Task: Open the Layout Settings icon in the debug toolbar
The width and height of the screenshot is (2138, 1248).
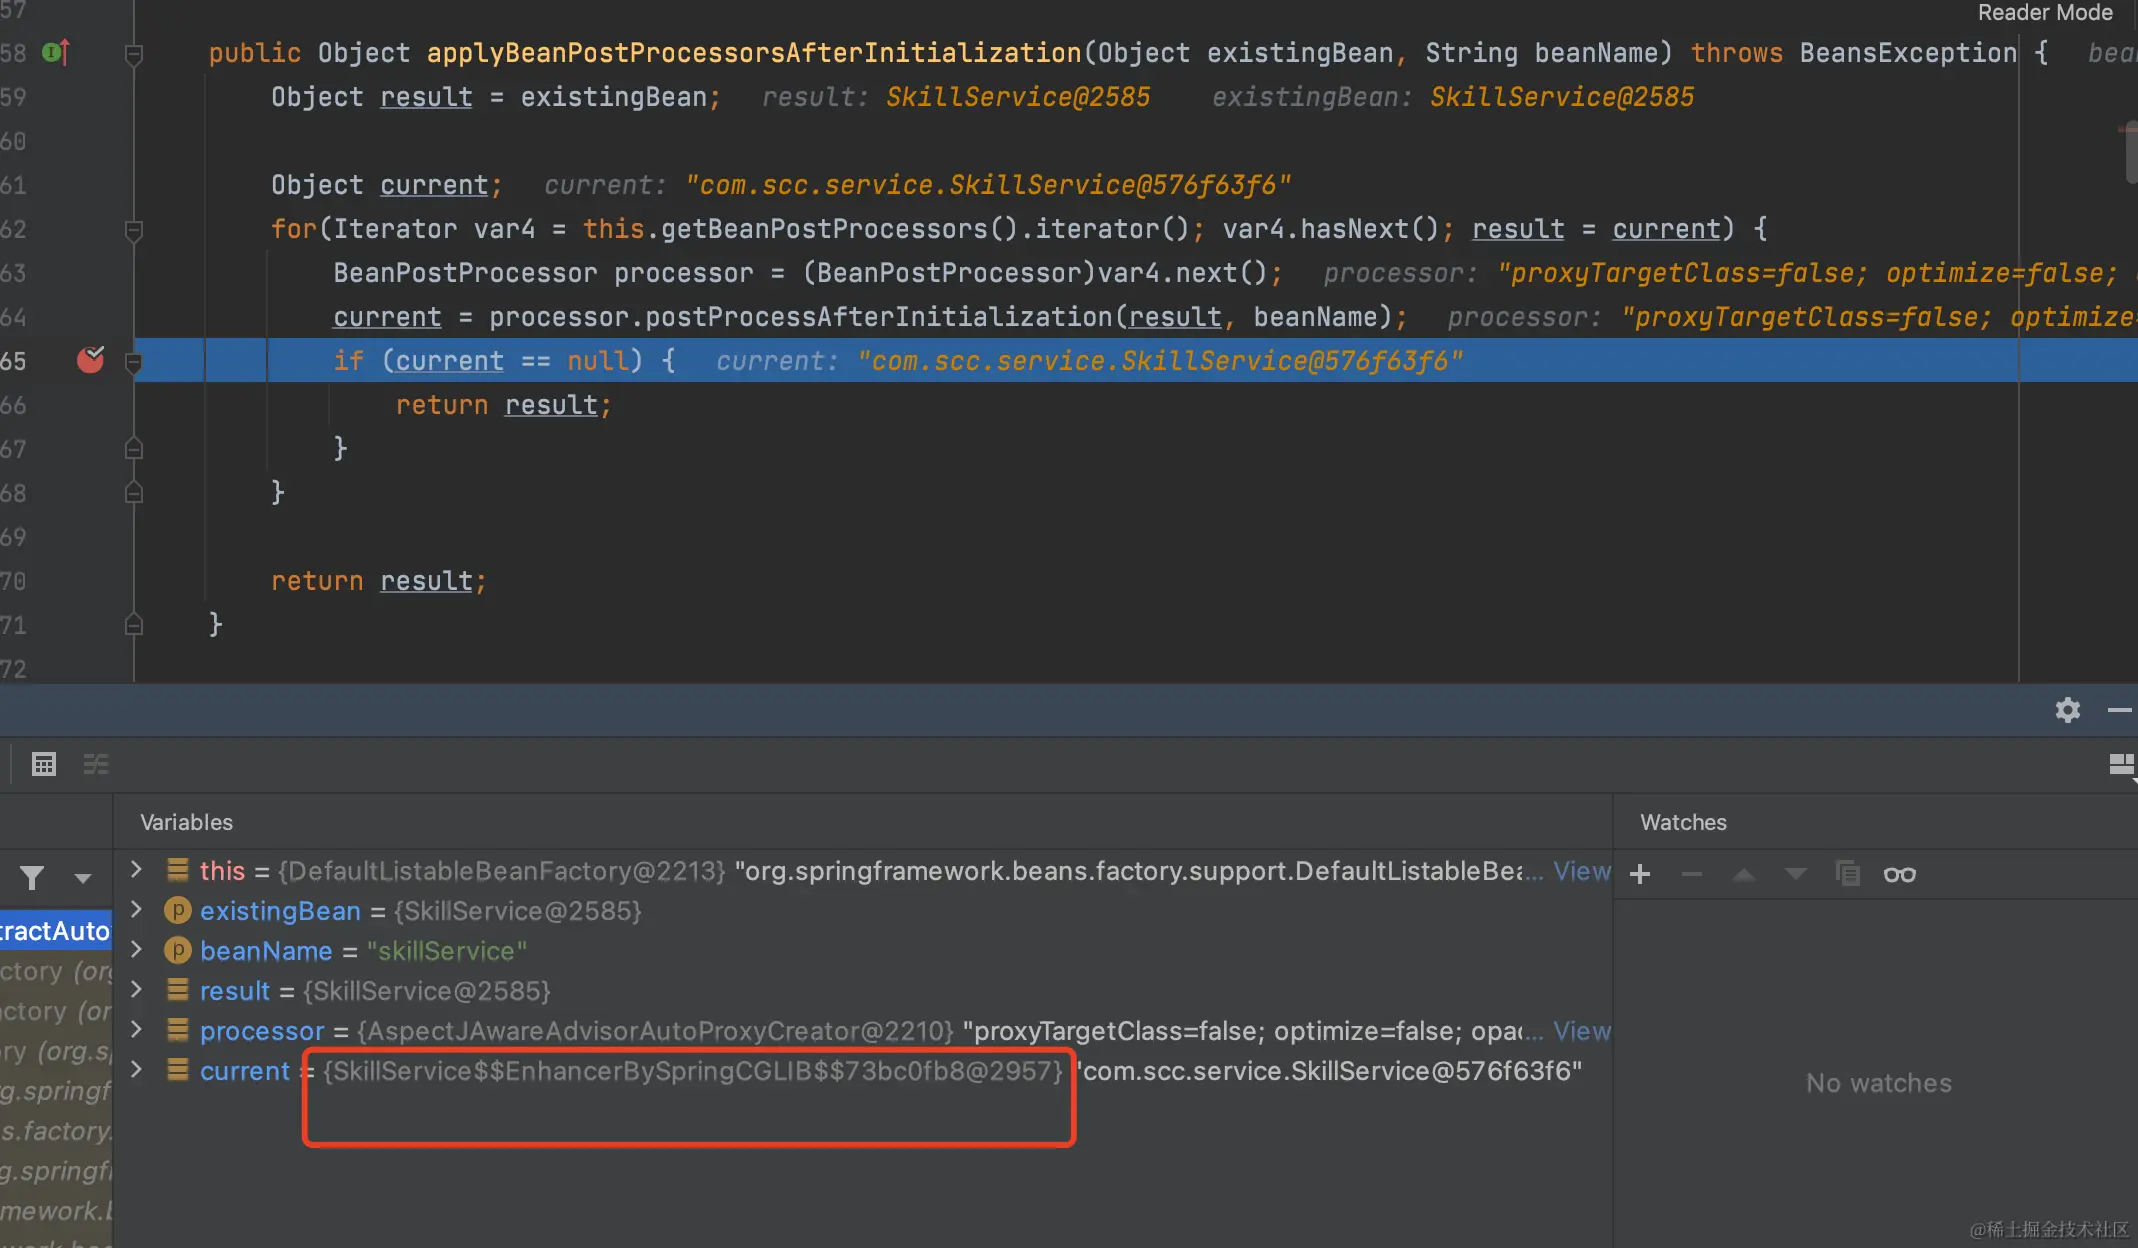Action: point(2121,765)
